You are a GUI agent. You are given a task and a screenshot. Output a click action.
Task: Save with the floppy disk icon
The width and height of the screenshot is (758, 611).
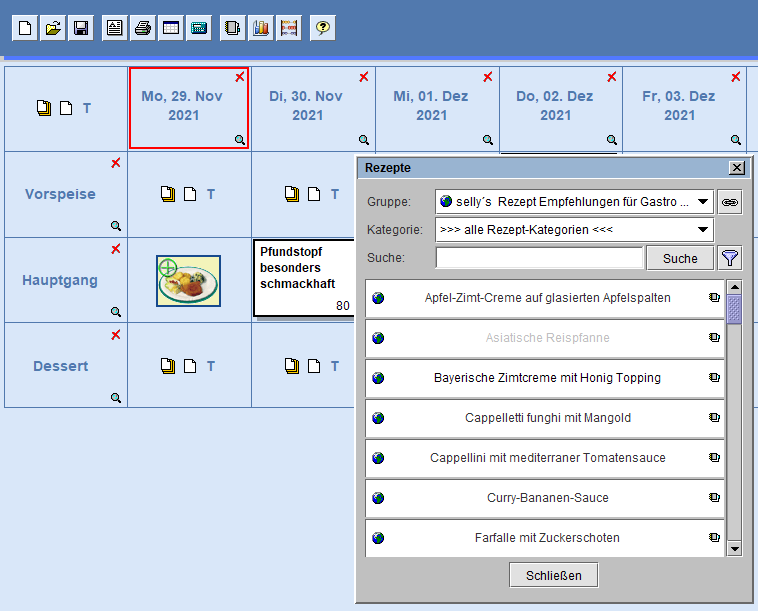pyautogui.click(x=81, y=28)
